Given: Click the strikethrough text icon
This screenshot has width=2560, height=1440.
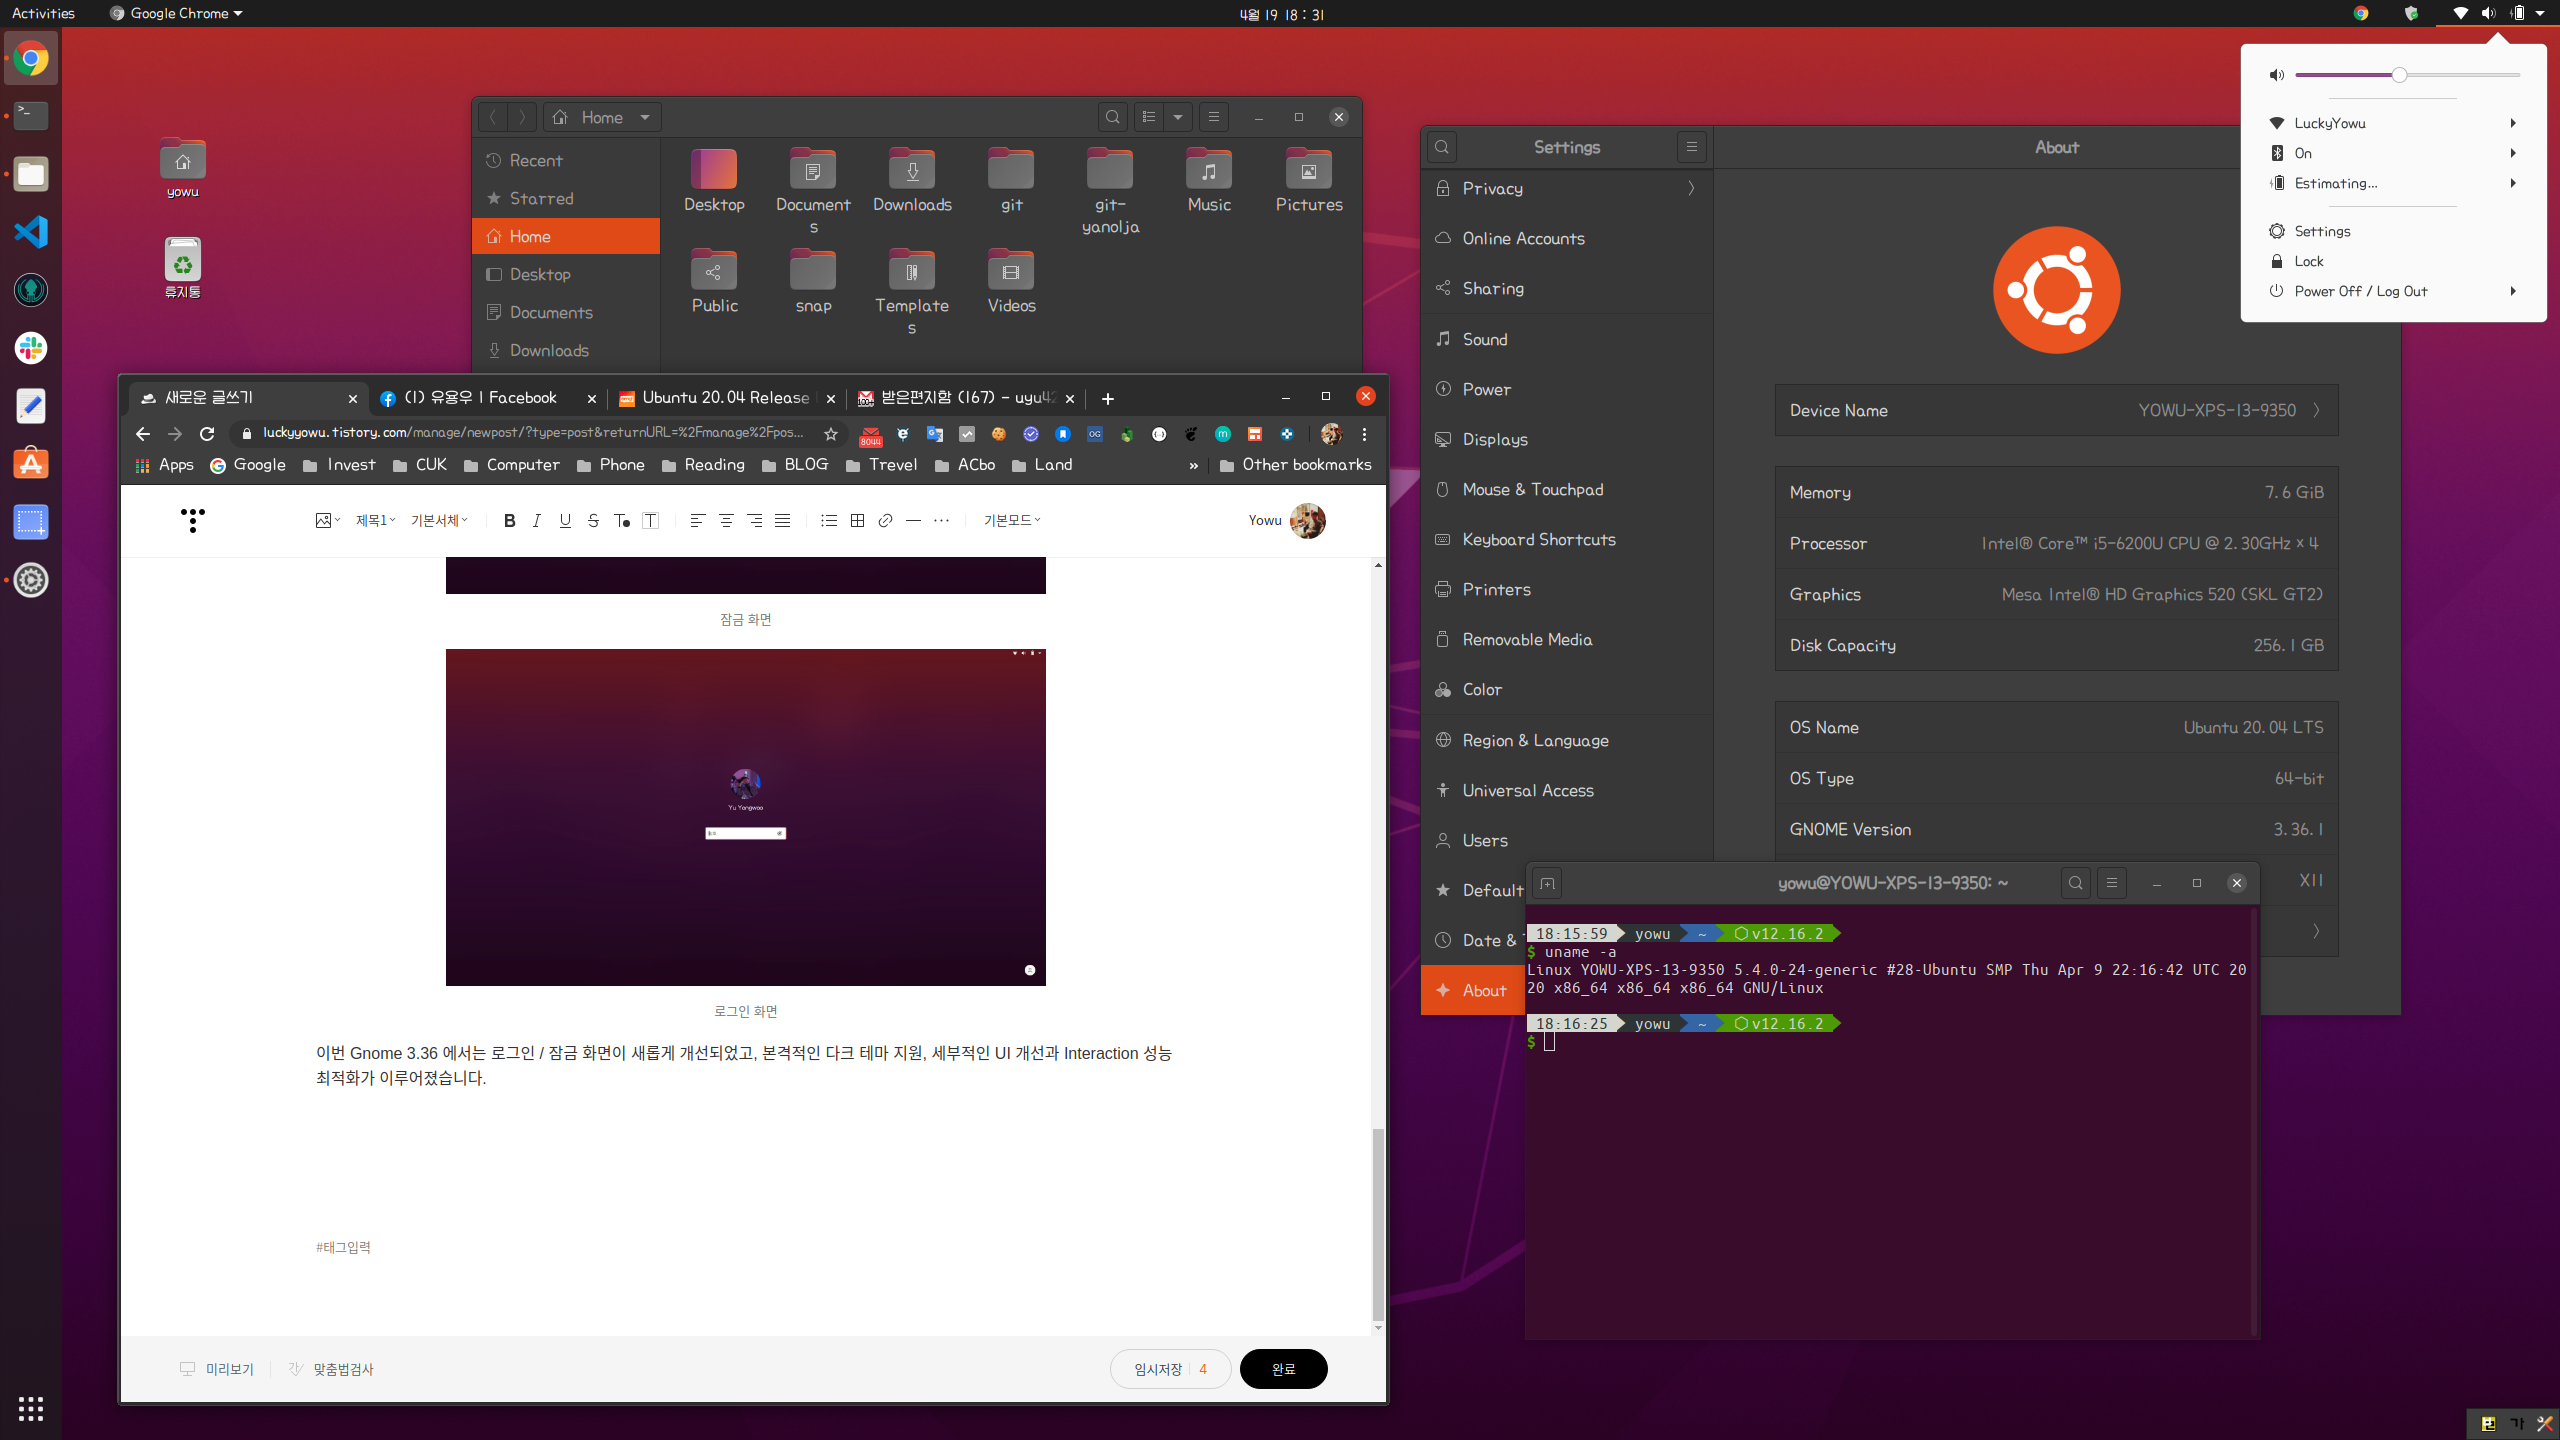Looking at the screenshot, I should pos(593,520).
